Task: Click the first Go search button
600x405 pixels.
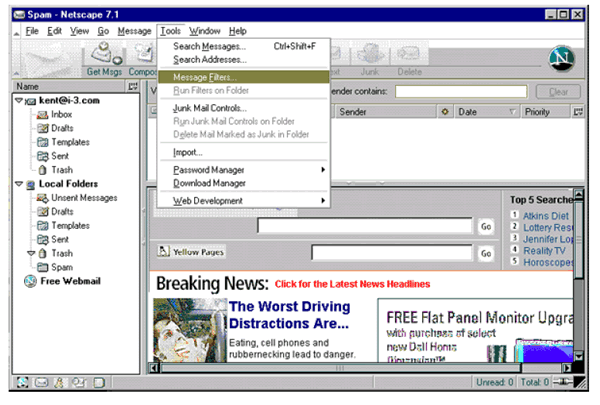Action: coord(486,226)
